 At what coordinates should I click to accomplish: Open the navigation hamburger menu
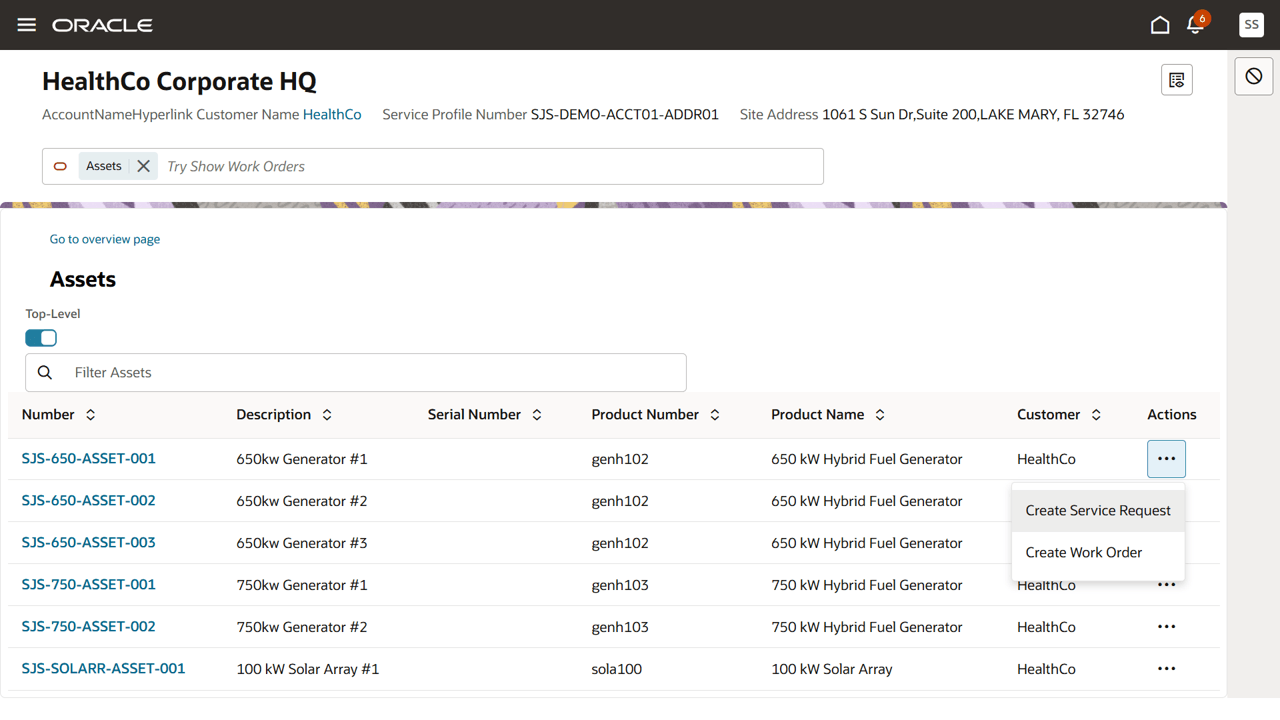click(26, 25)
